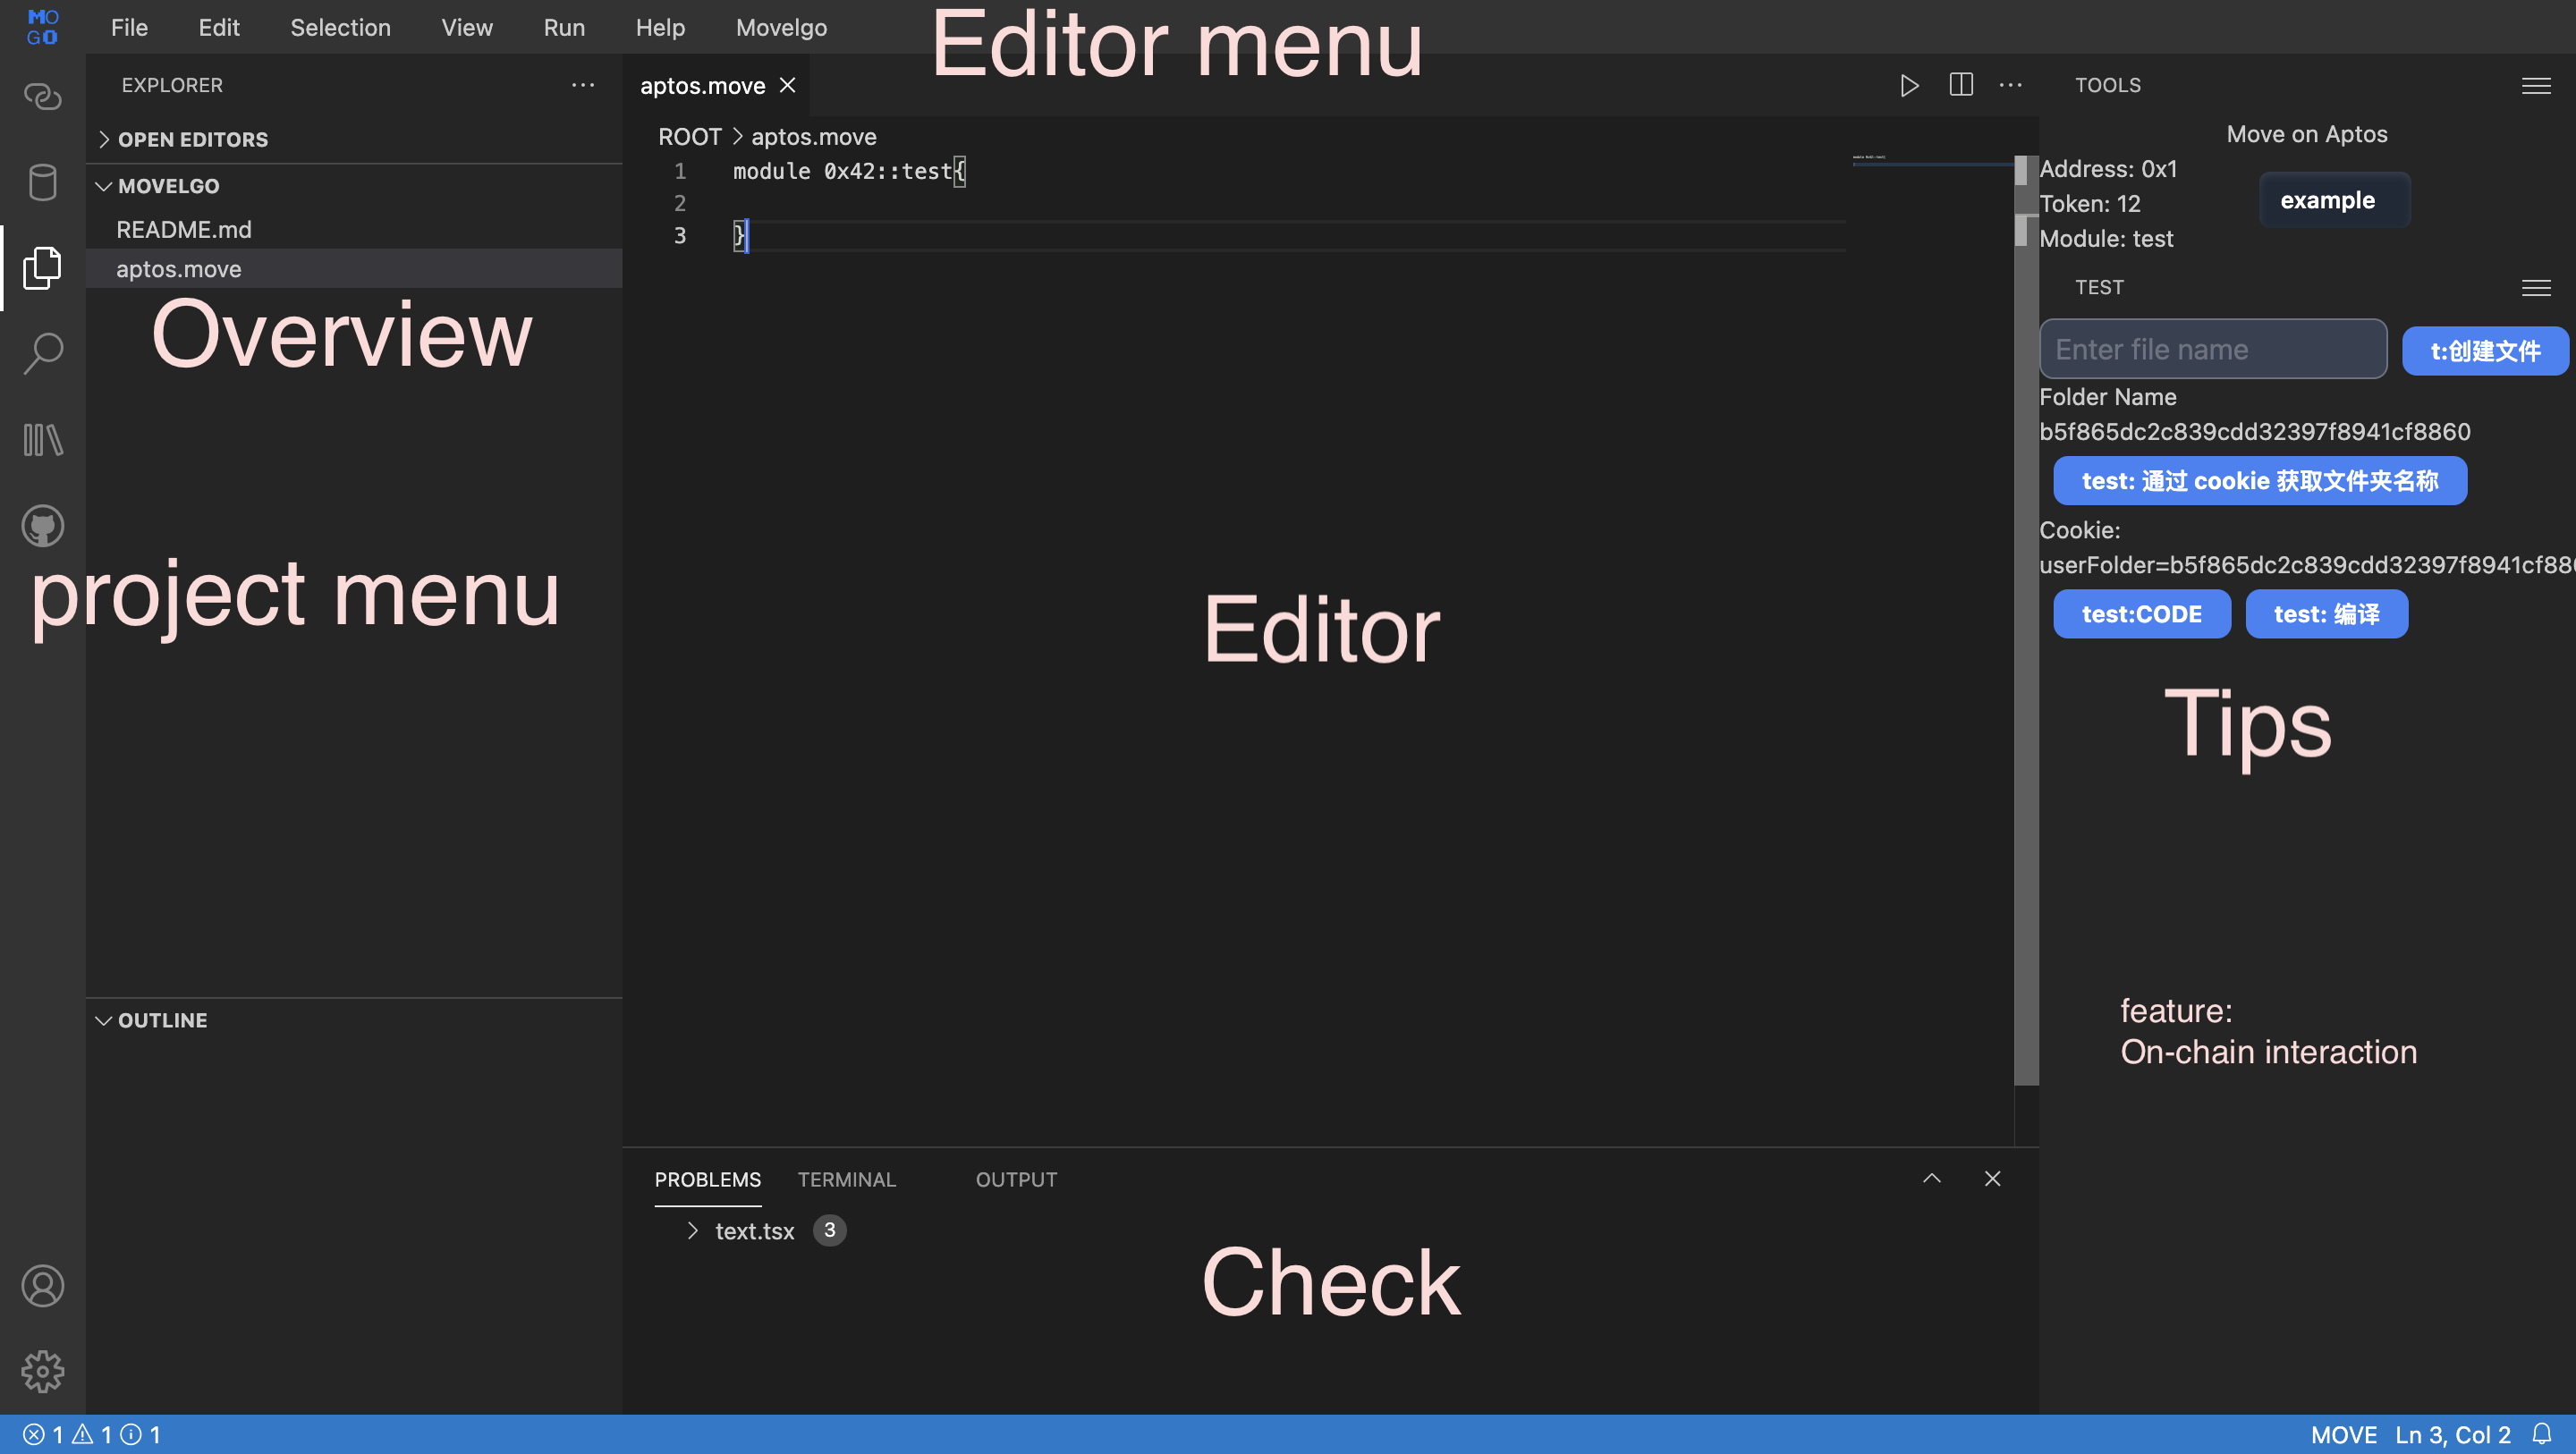Run the file with play icon
2576x1454 pixels.
(x=1909, y=86)
